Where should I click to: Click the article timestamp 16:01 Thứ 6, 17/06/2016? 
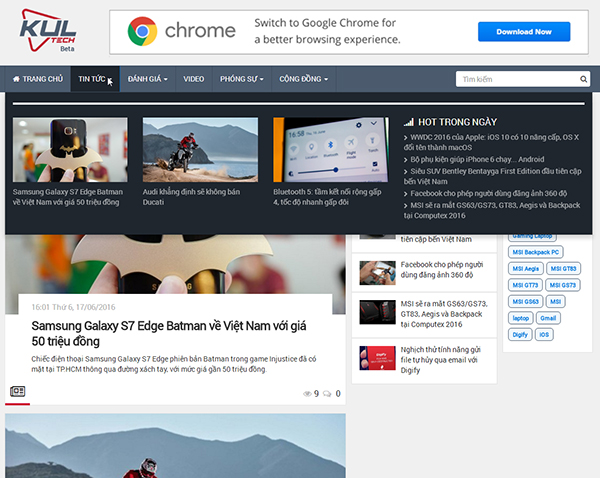[x=73, y=307]
